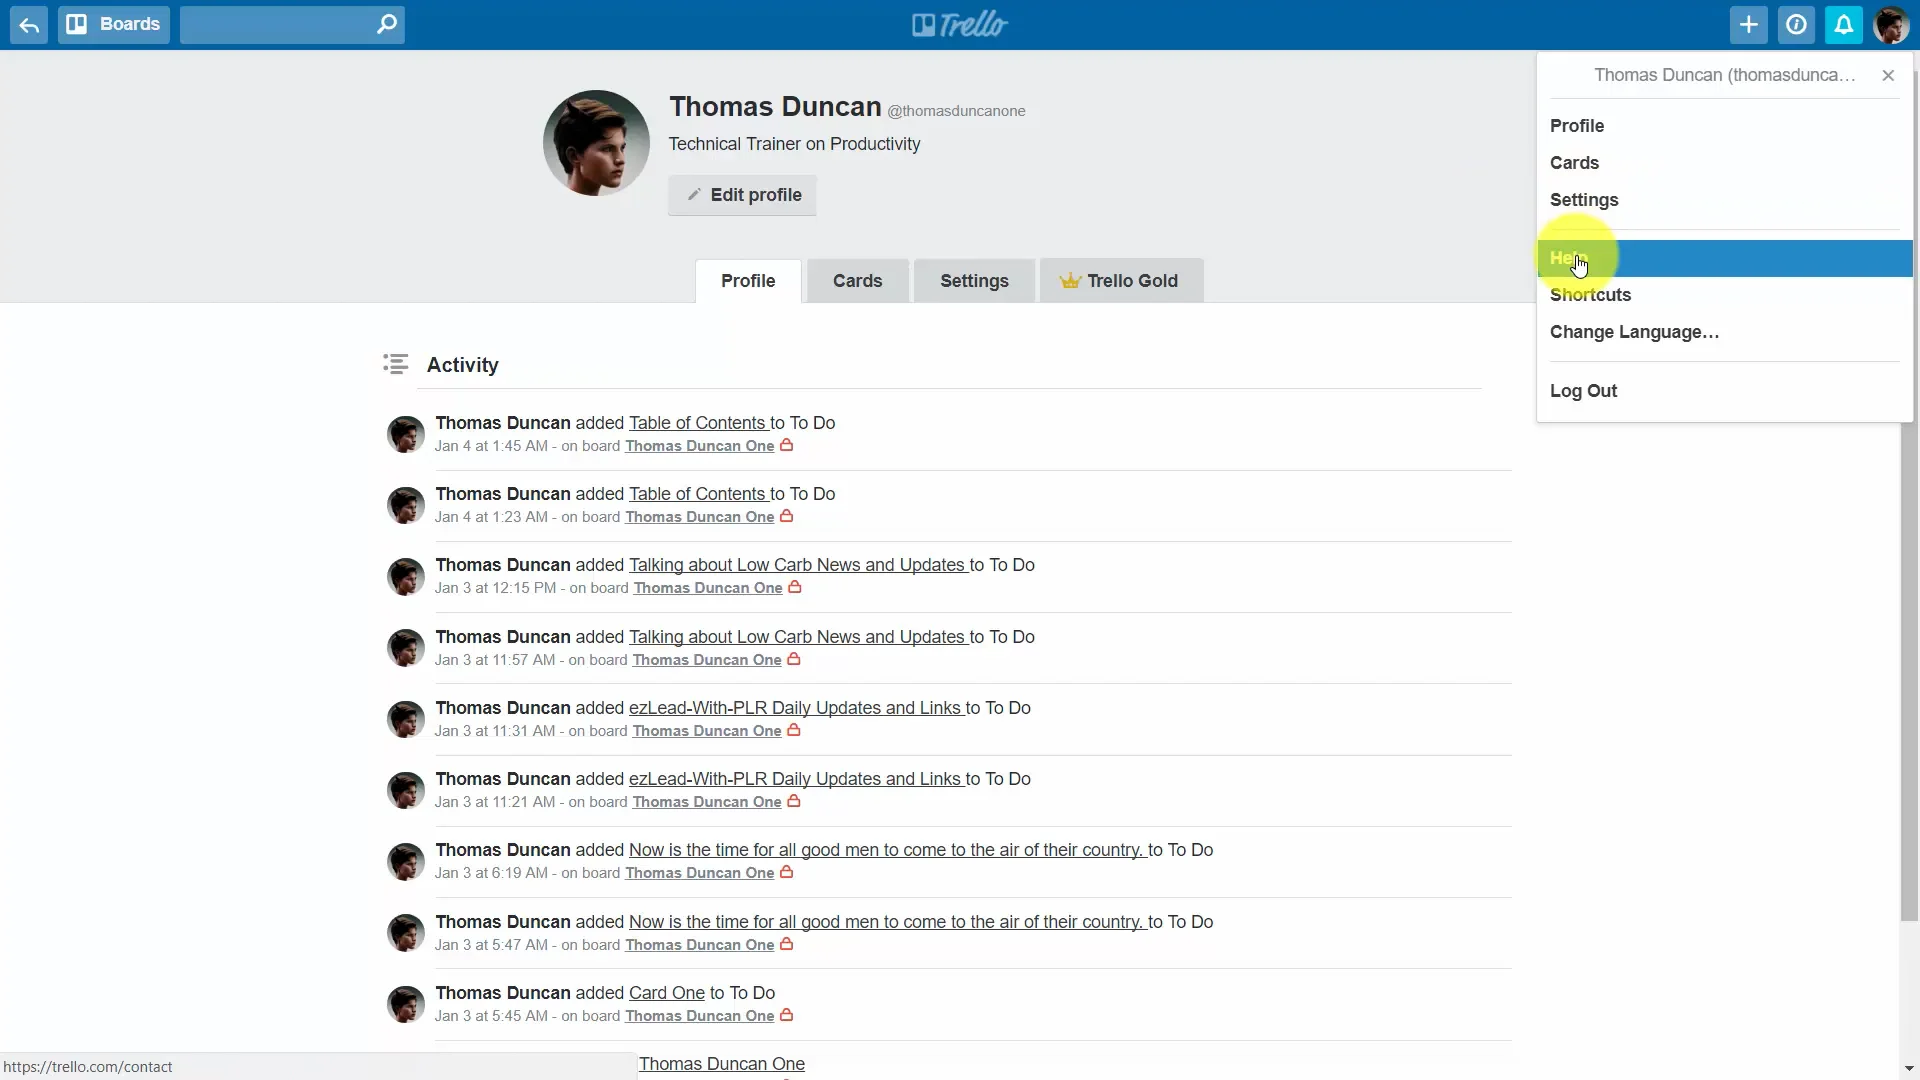Open the notifications bell icon
Screen dimensions: 1920x1080
click(1843, 25)
